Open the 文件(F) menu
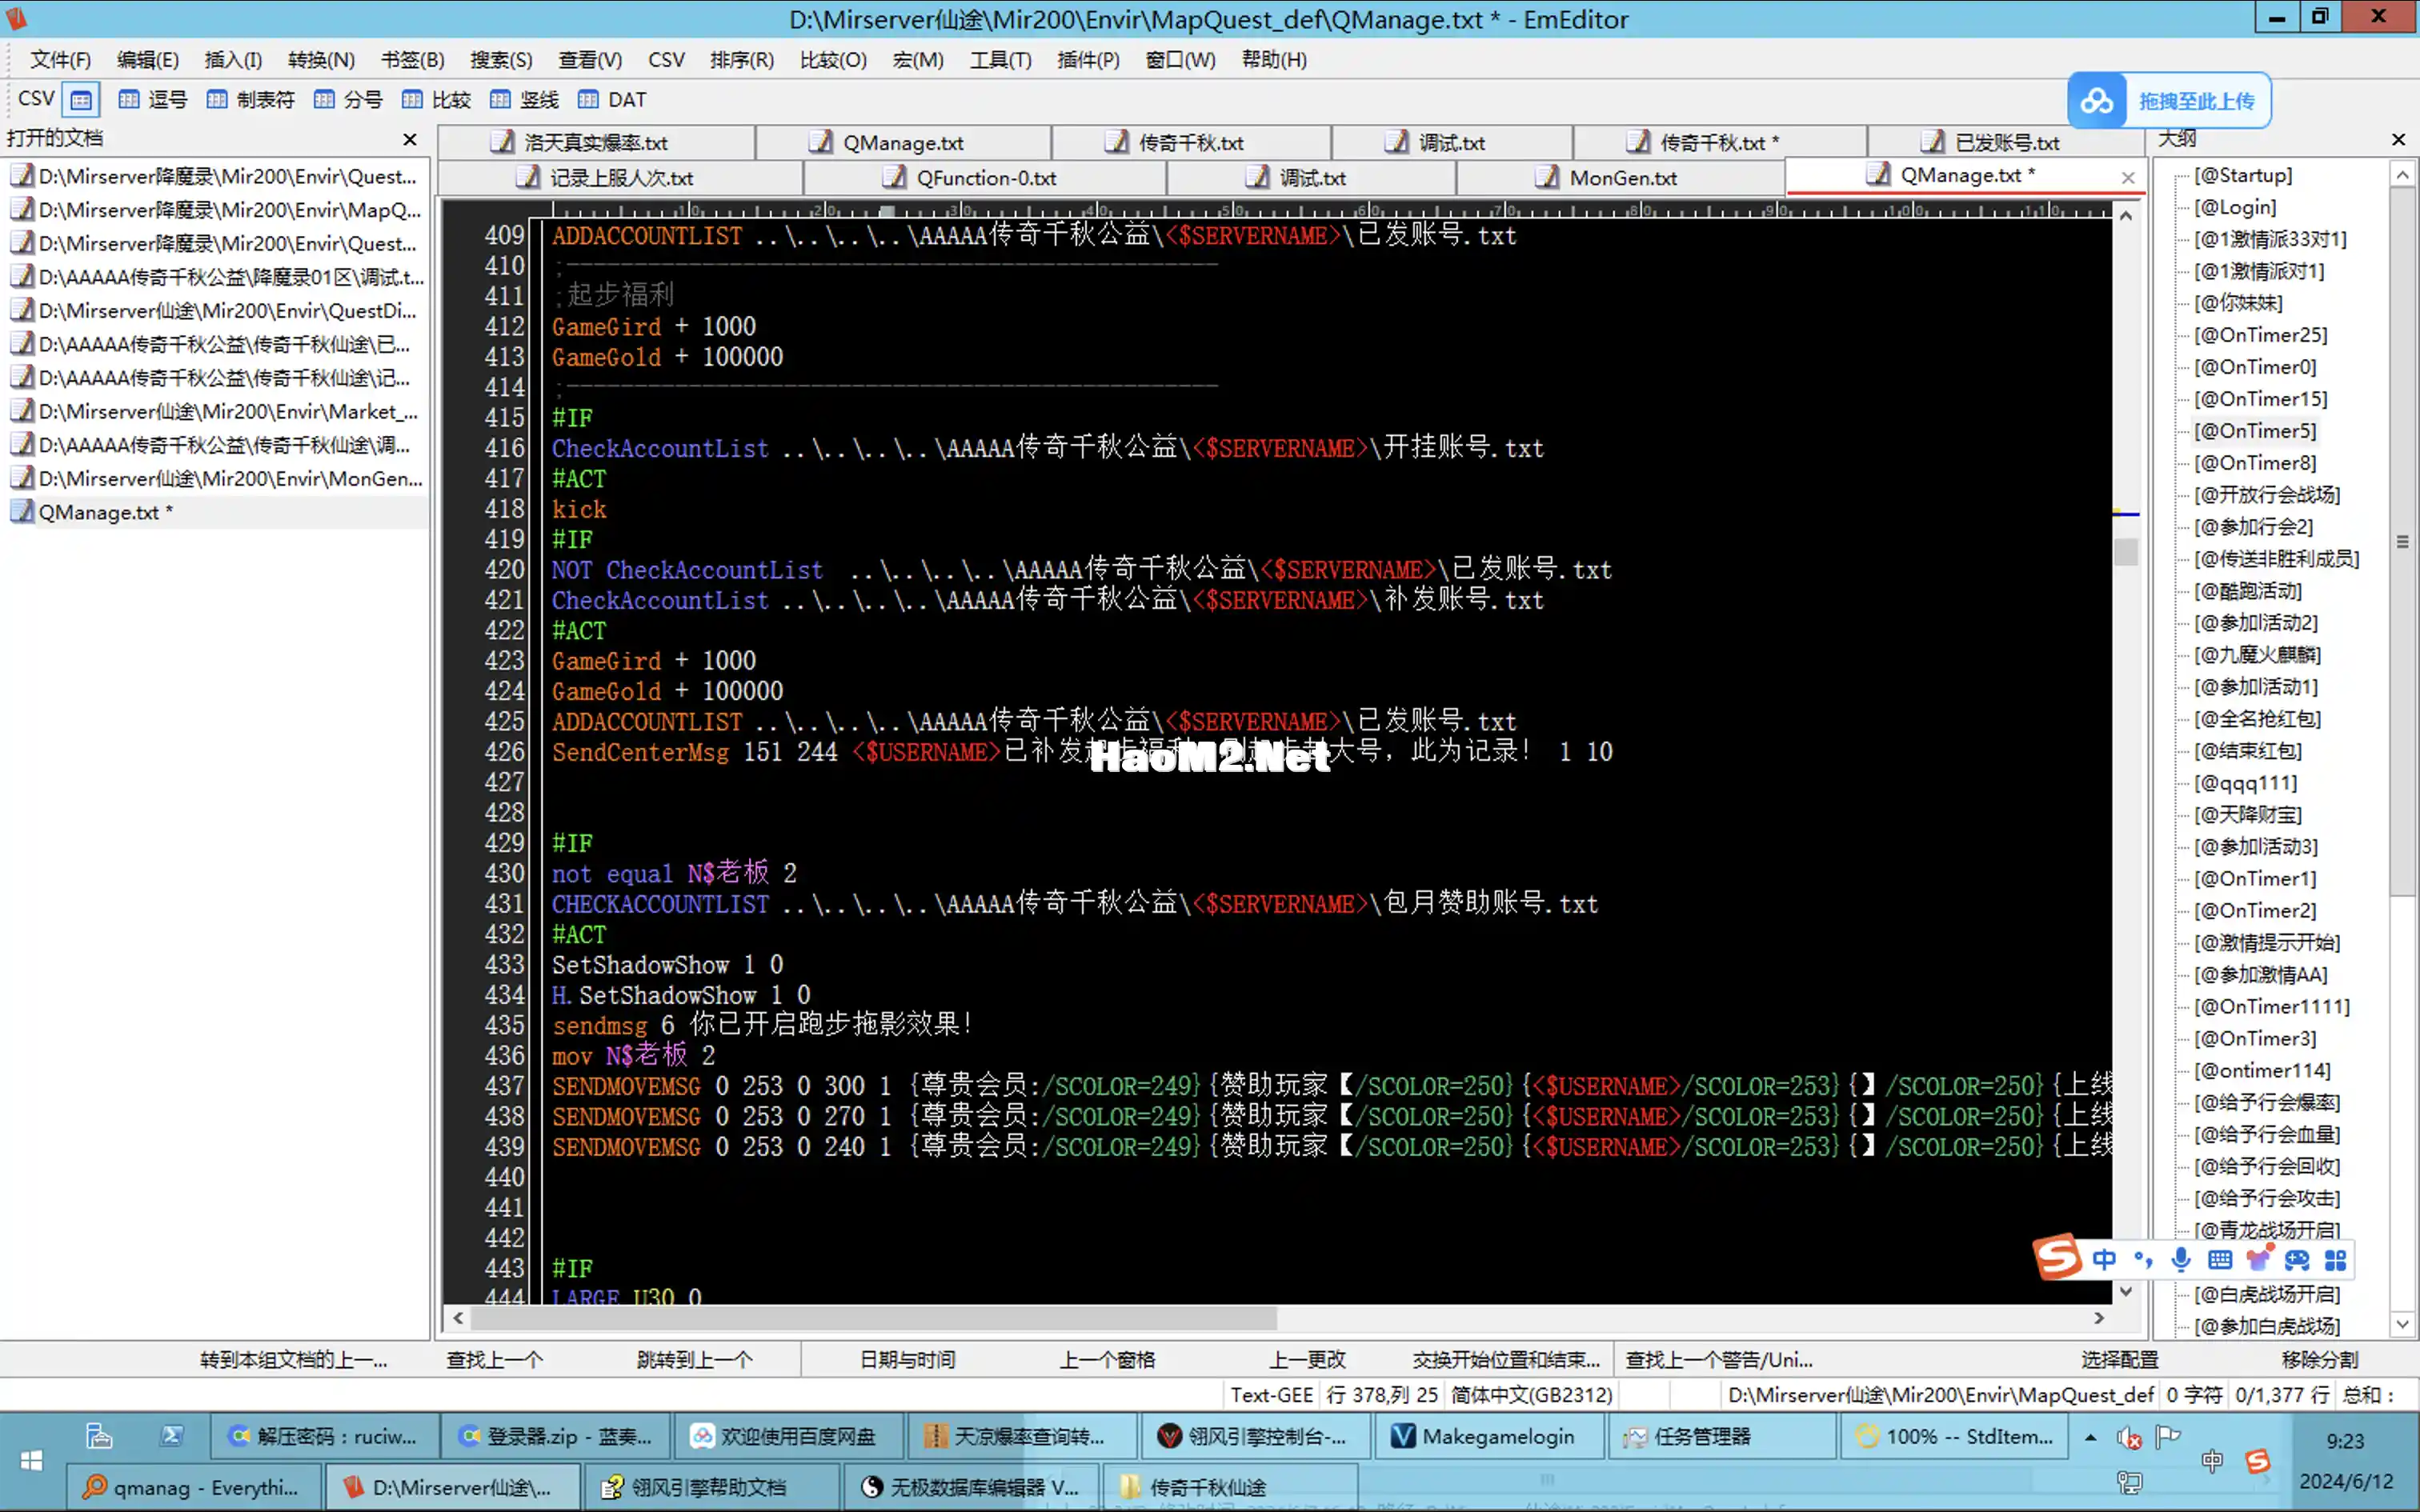Image resolution: width=2420 pixels, height=1512 pixels. point(60,60)
